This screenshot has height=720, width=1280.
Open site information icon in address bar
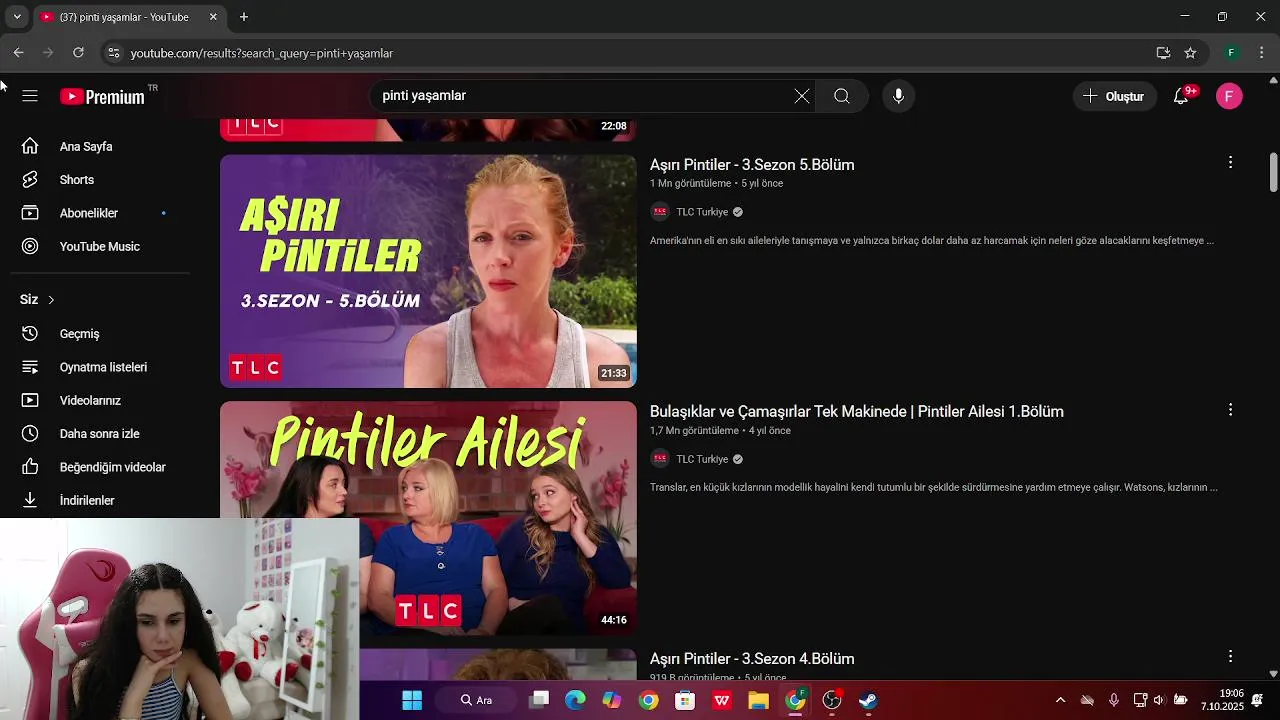point(113,53)
